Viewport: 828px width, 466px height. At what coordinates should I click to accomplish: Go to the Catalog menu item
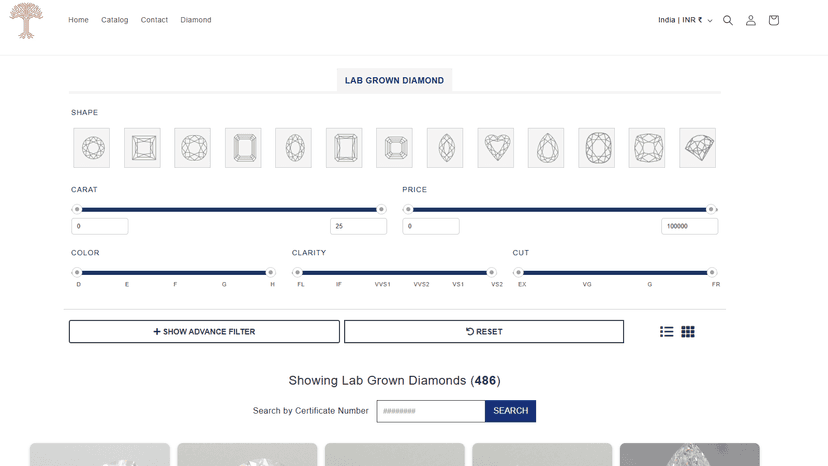point(115,20)
